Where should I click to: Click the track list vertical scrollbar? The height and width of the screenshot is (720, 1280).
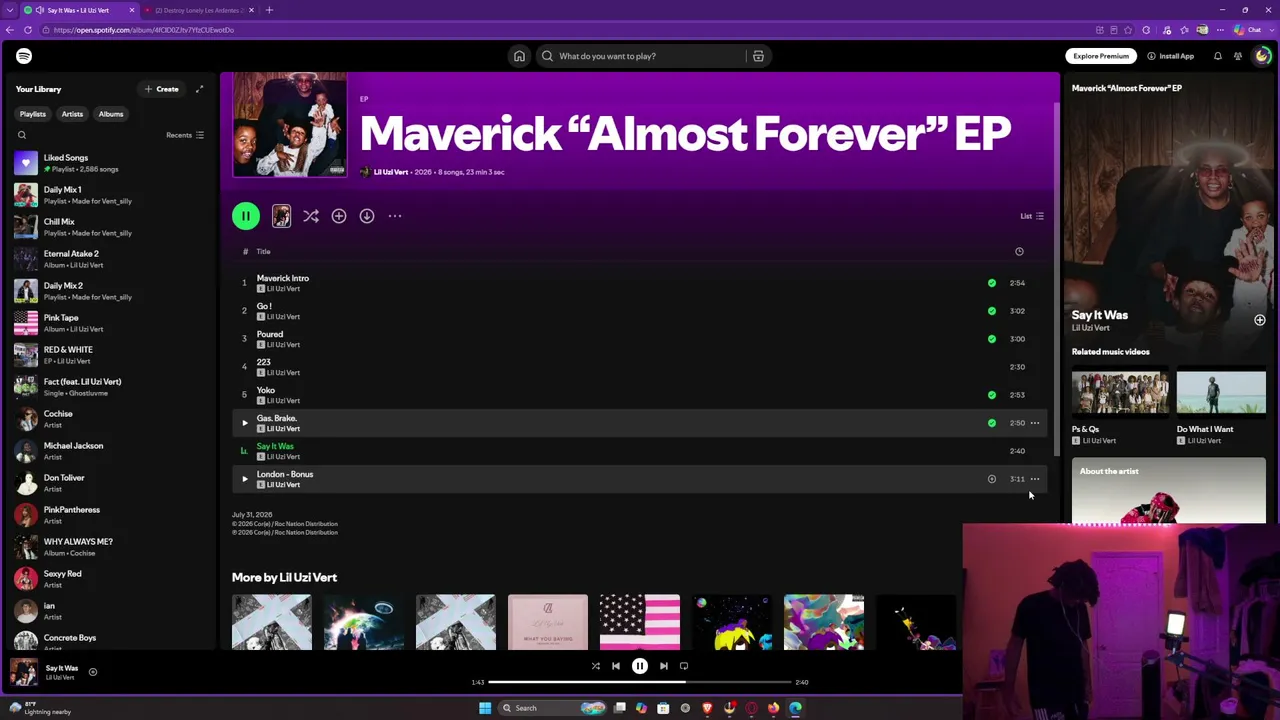coord(1056,280)
